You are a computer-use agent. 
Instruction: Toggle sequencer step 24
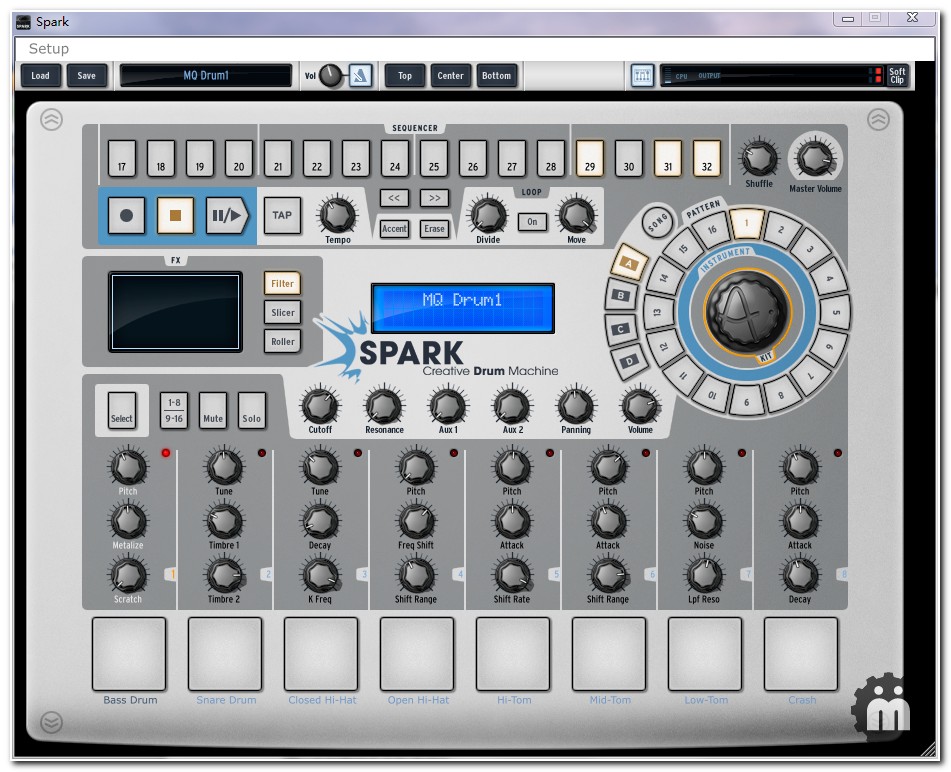[x=395, y=158]
